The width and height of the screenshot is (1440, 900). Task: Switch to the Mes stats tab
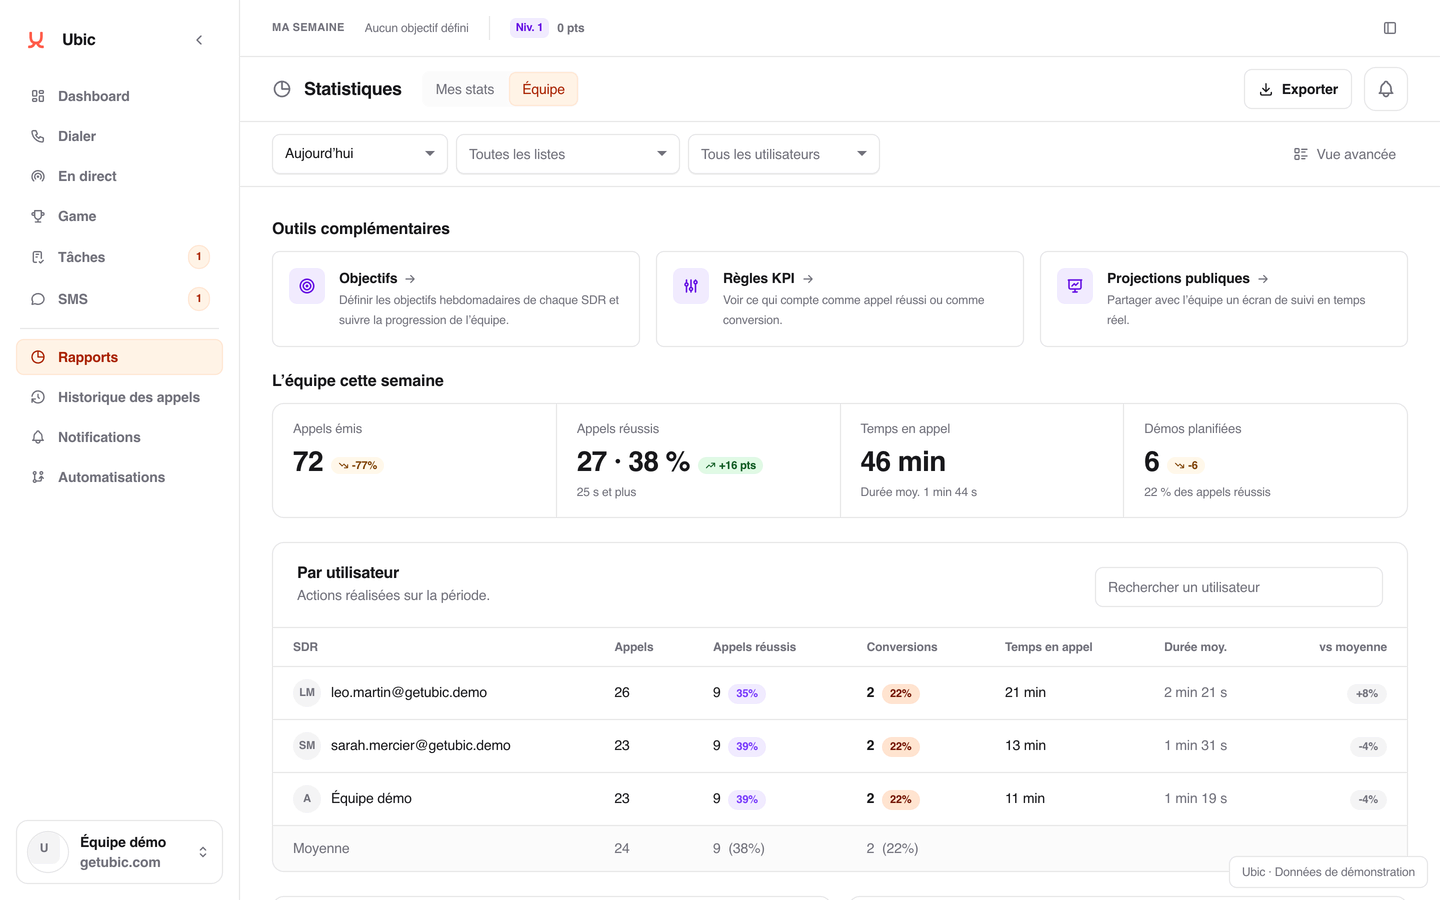pyautogui.click(x=465, y=89)
